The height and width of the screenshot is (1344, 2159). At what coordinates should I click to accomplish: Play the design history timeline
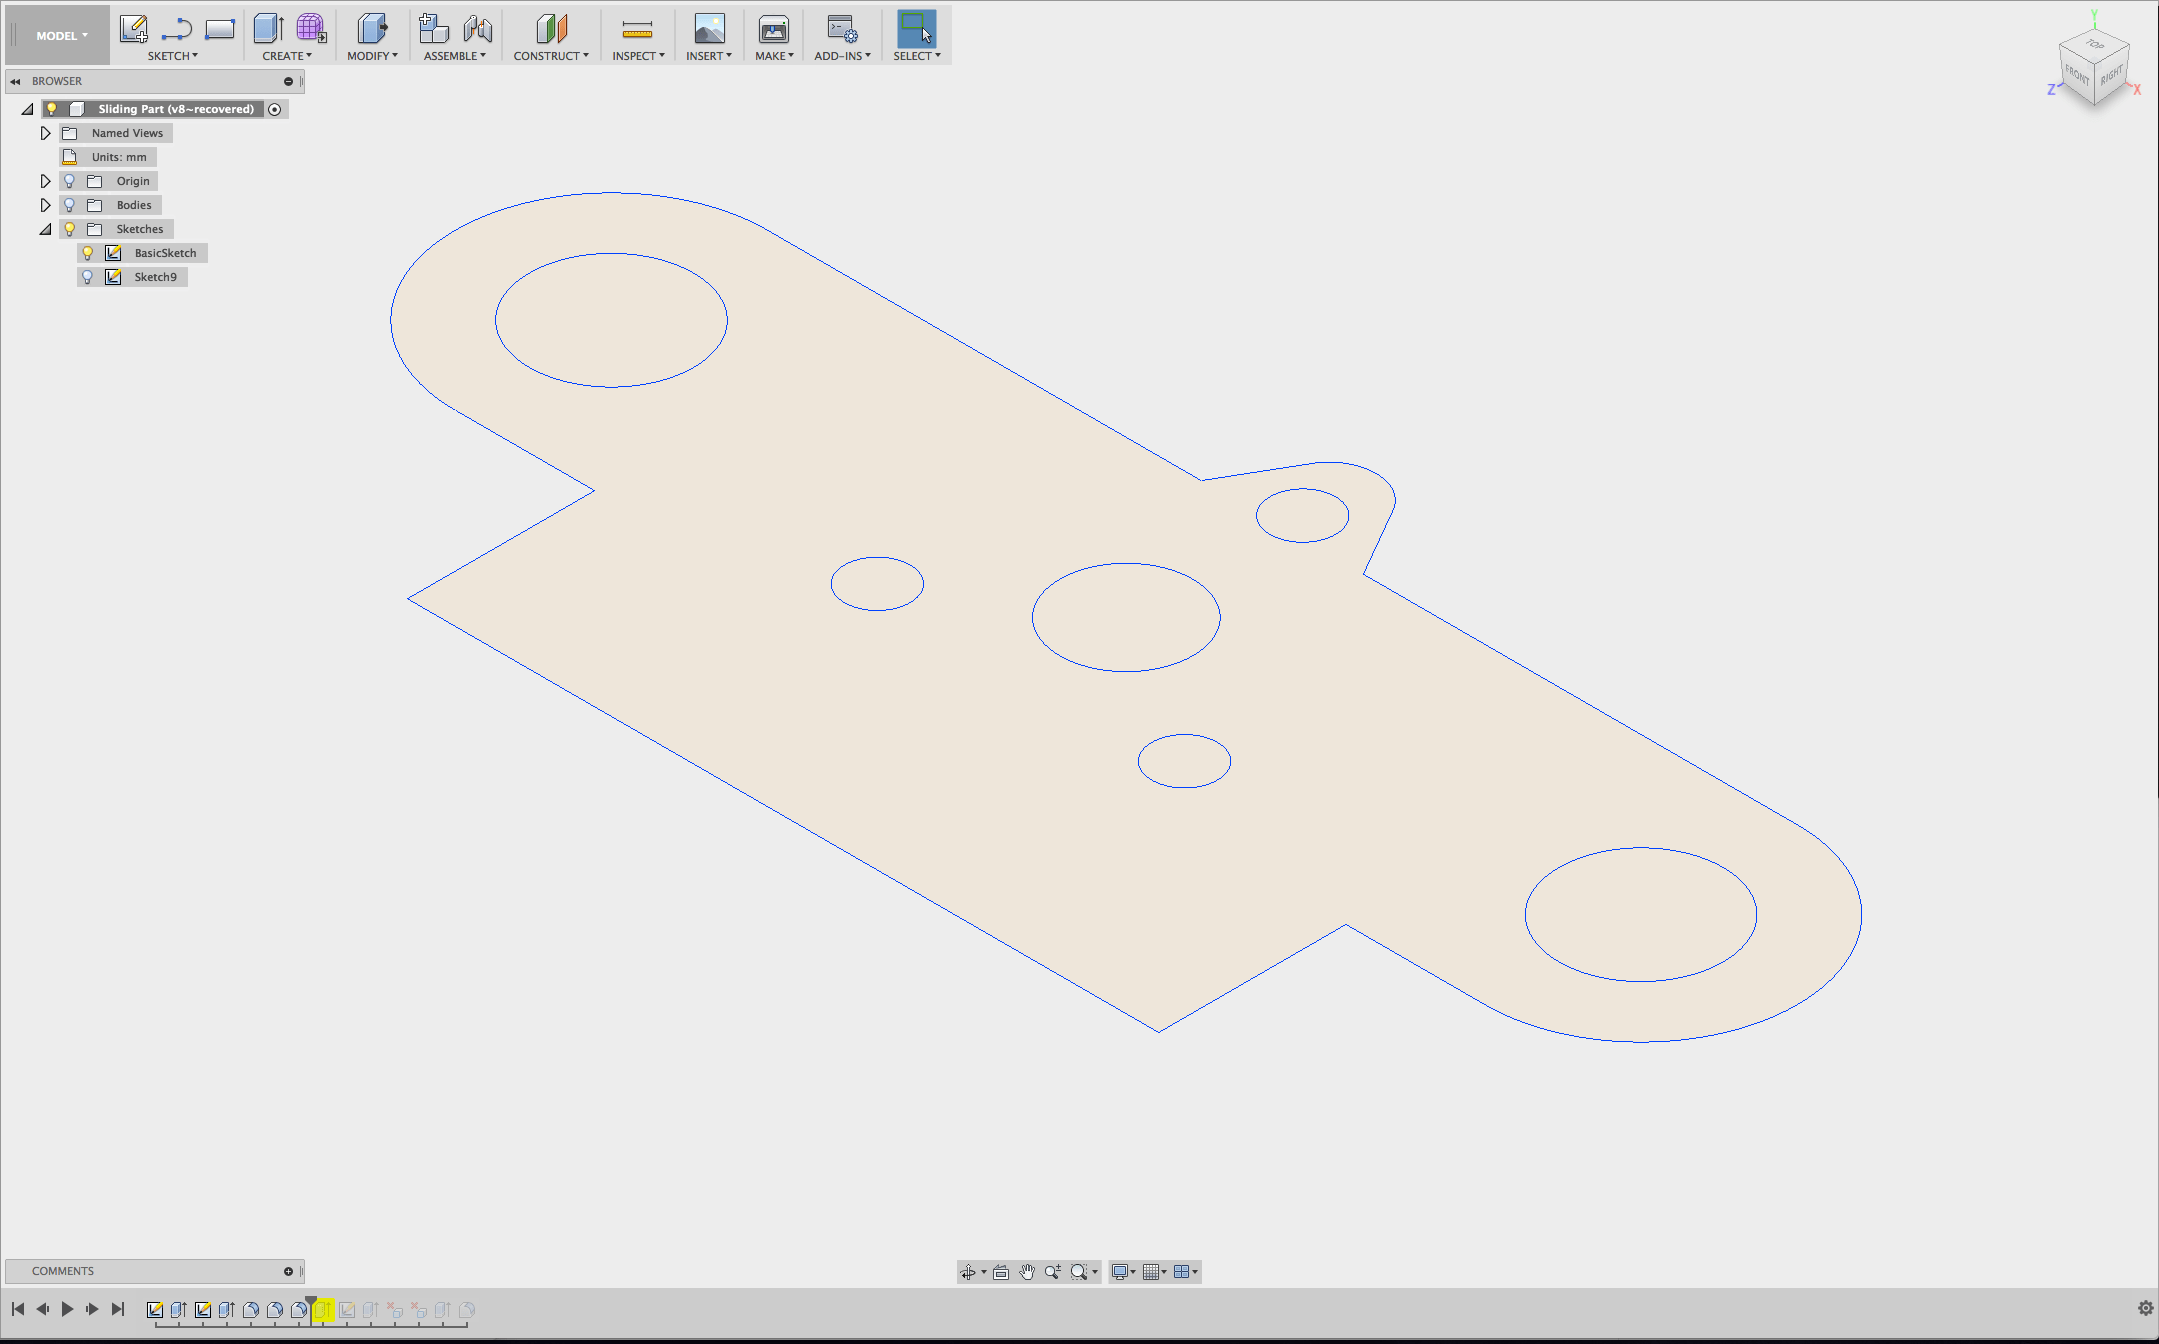[67, 1309]
